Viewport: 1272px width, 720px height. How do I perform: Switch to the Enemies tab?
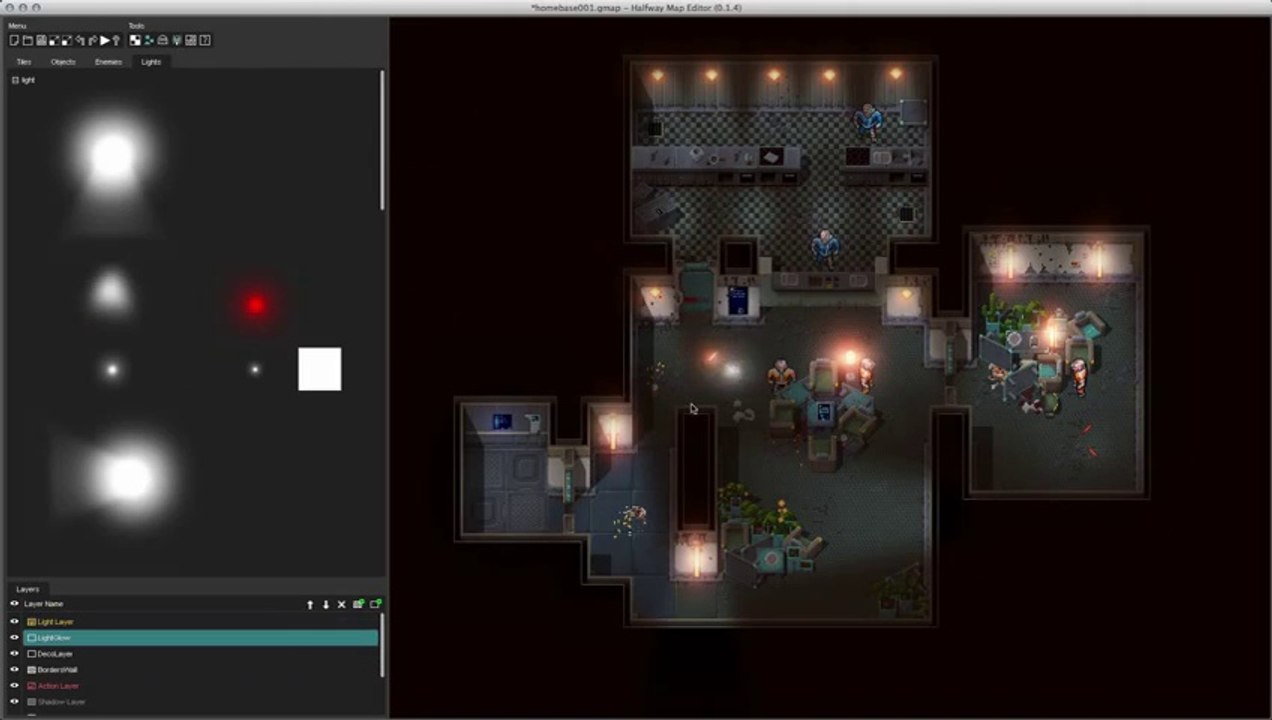(108, 62)
